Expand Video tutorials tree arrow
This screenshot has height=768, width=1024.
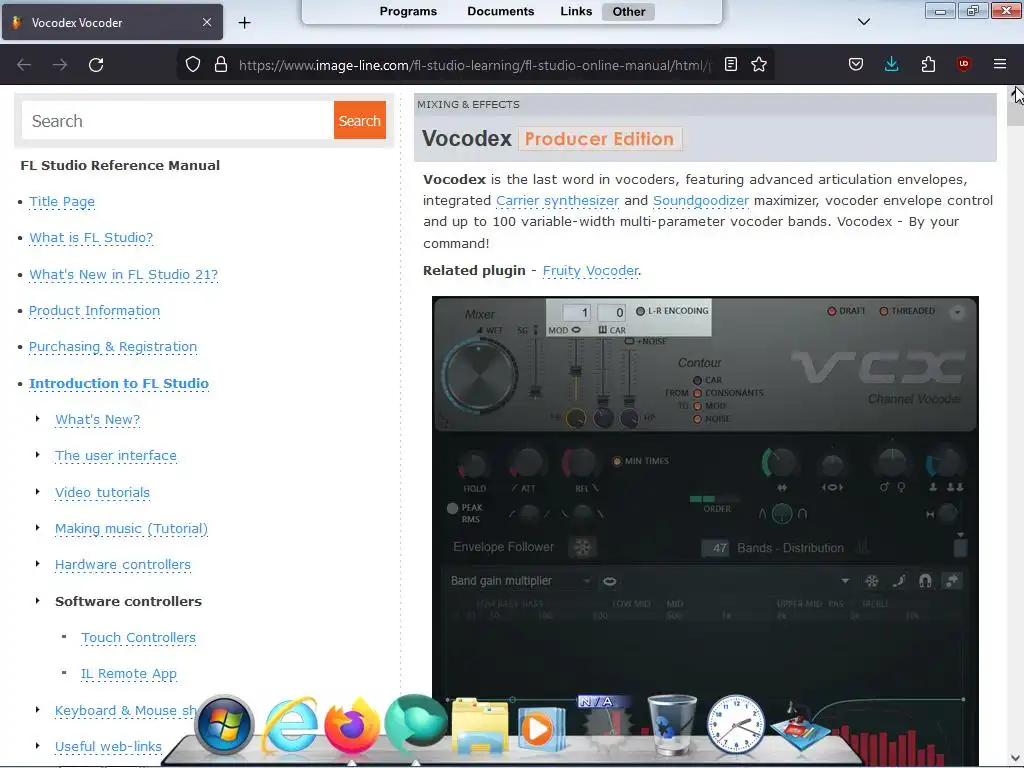[38, 492]
